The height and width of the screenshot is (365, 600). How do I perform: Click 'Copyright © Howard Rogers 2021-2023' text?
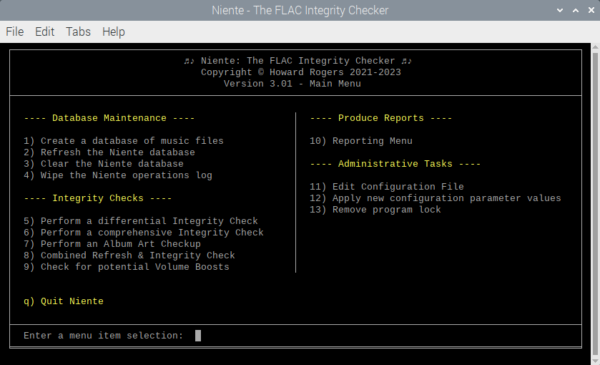pos(301,72)
